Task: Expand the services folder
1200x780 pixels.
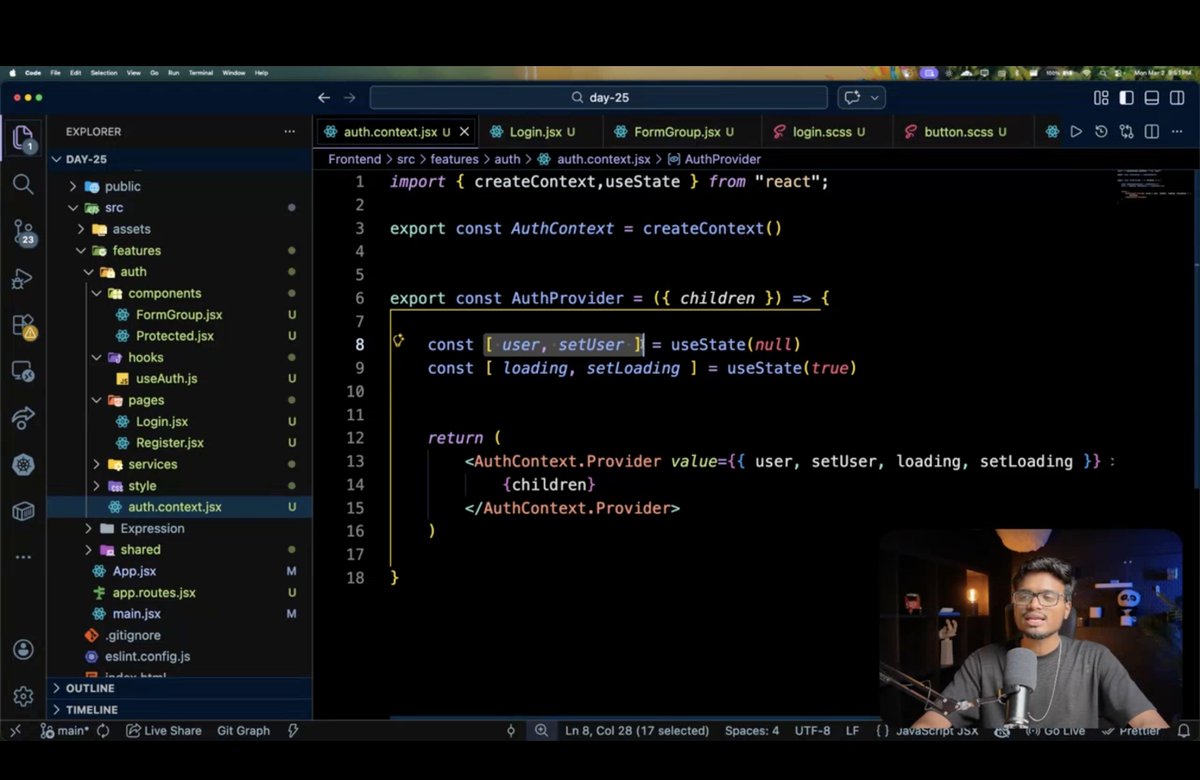Action: (97, 464)
